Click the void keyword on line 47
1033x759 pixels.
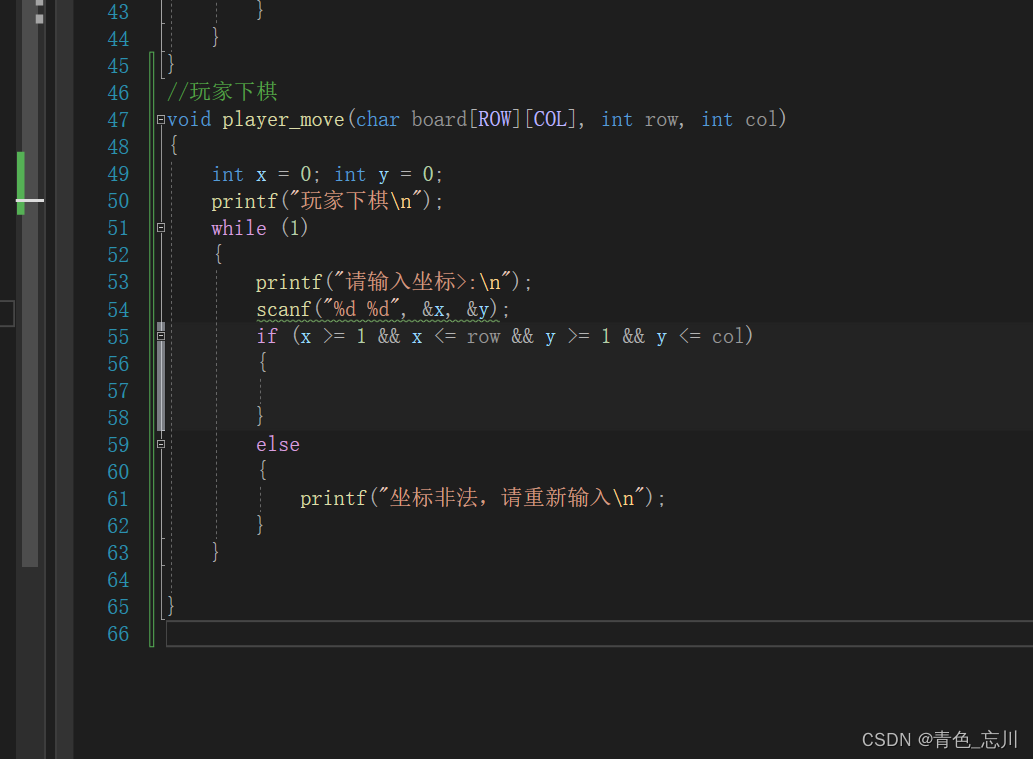point(190,119)
